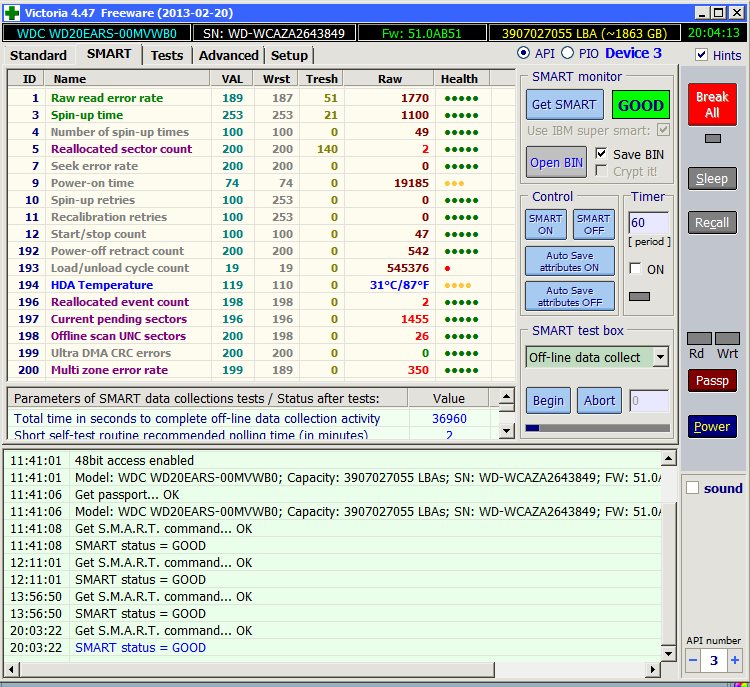Viewport: 750px width, 687px height.
Task: Click the Abort test button
Action: pyautogui.click(x=599, y=400)
